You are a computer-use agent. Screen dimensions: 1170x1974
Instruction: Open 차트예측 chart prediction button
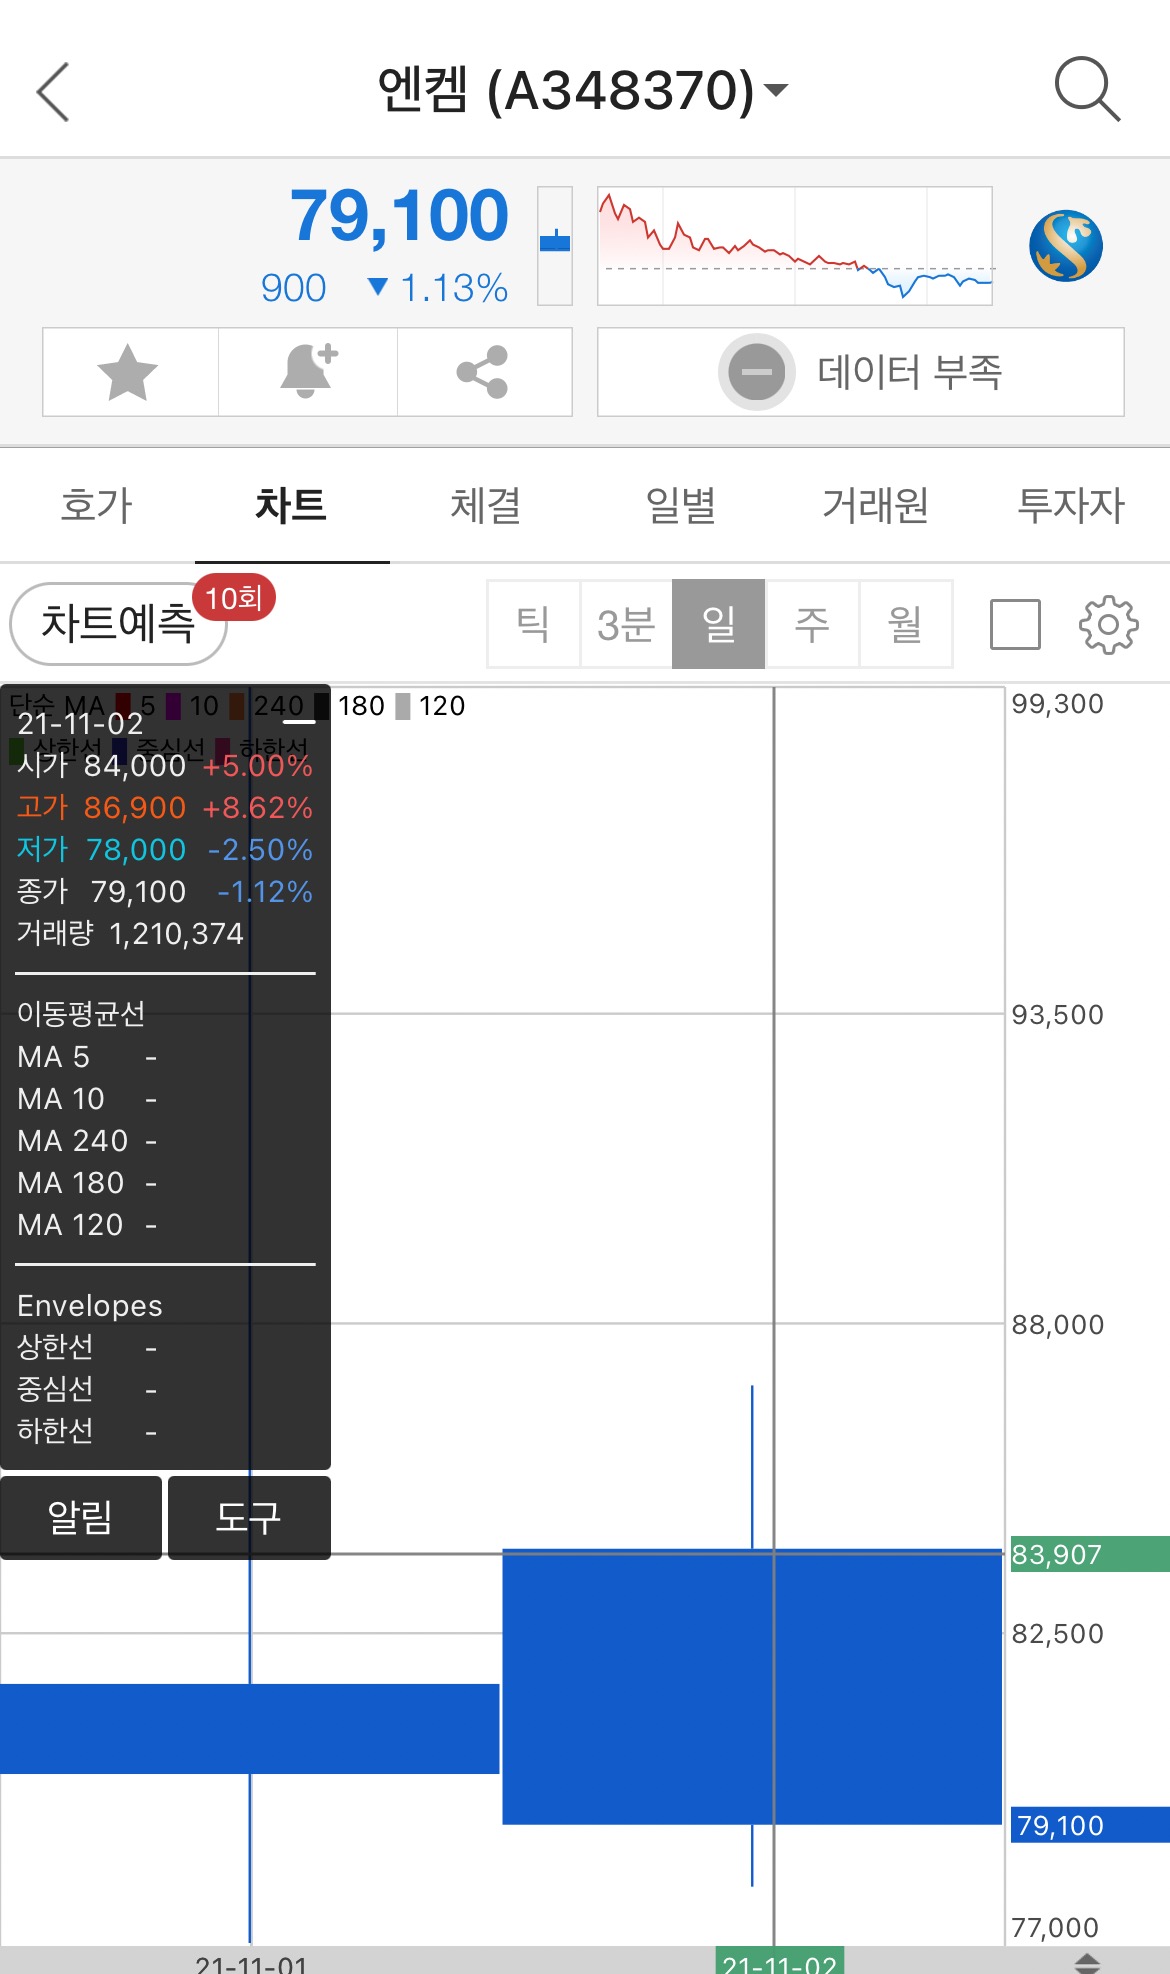click(118, 624)
